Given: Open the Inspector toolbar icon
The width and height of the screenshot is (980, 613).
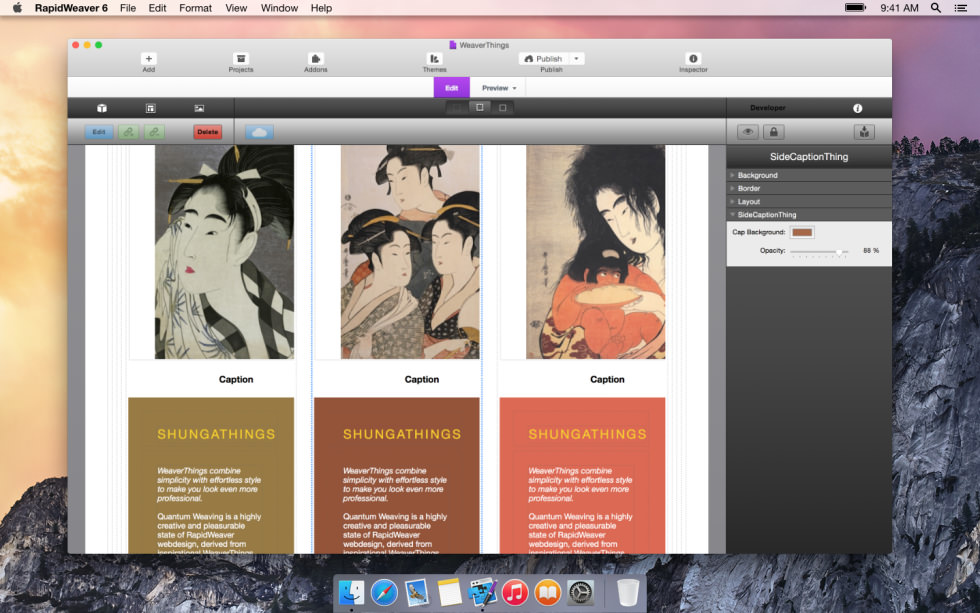Looking at the screenshot, I should pyautogui.click(x=693, y=59).
